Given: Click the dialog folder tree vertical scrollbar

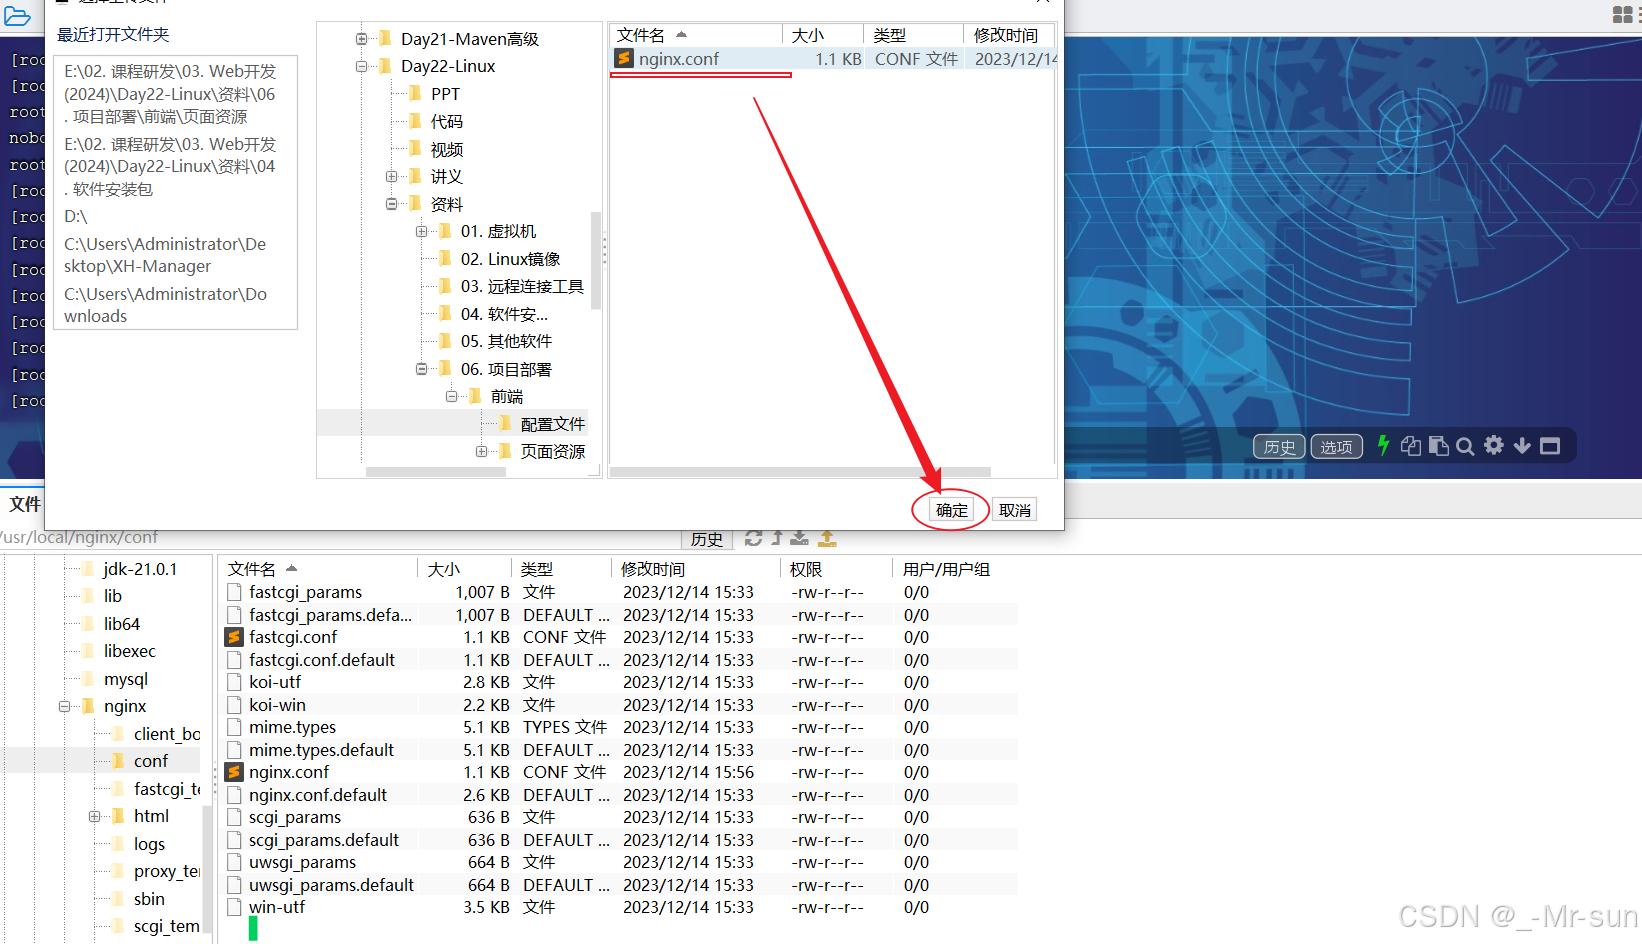Looking at the screenshot, I should pyautogui.click(x=596, y=260).
